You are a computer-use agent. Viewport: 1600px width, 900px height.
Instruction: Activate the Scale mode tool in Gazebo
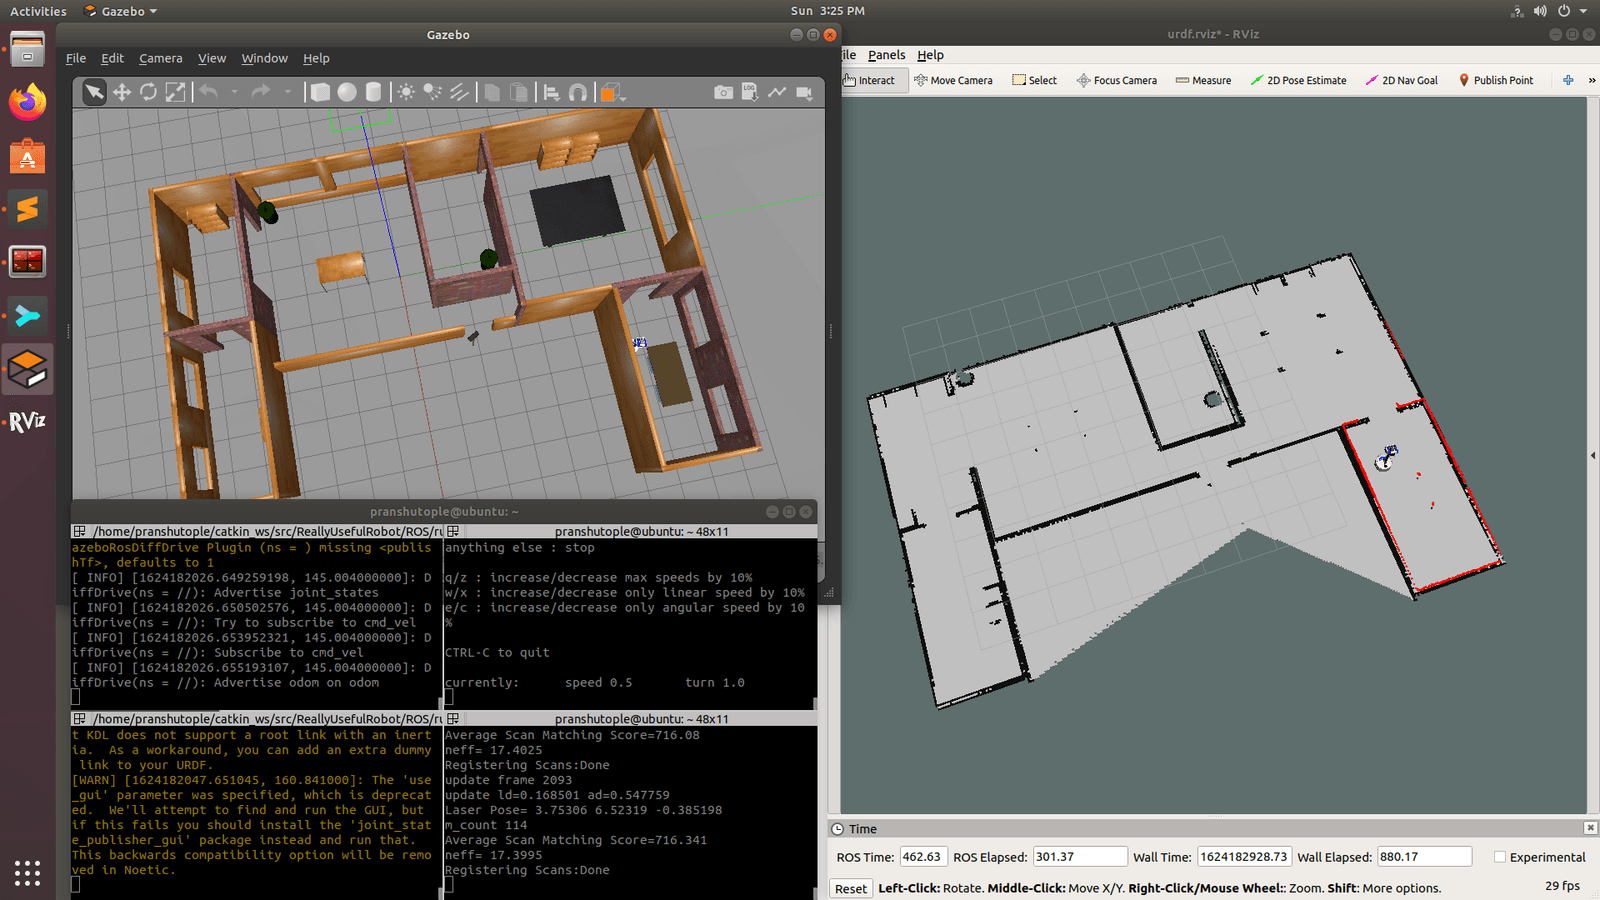[x=175, y=92]
